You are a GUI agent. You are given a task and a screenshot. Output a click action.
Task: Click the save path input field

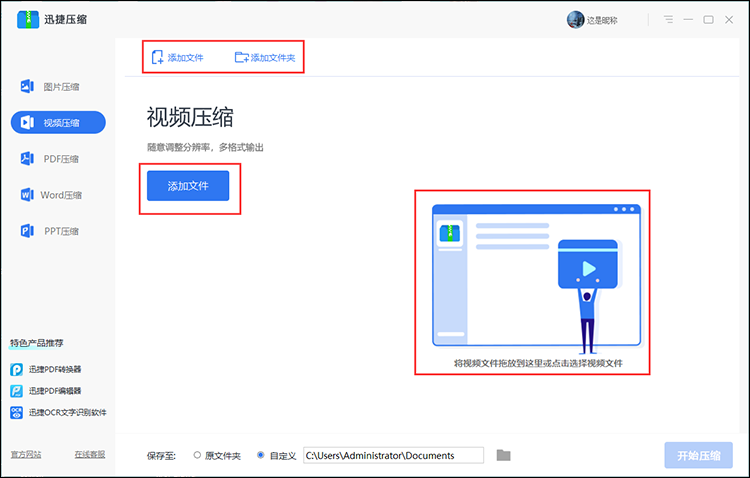[x=394, y=456]
